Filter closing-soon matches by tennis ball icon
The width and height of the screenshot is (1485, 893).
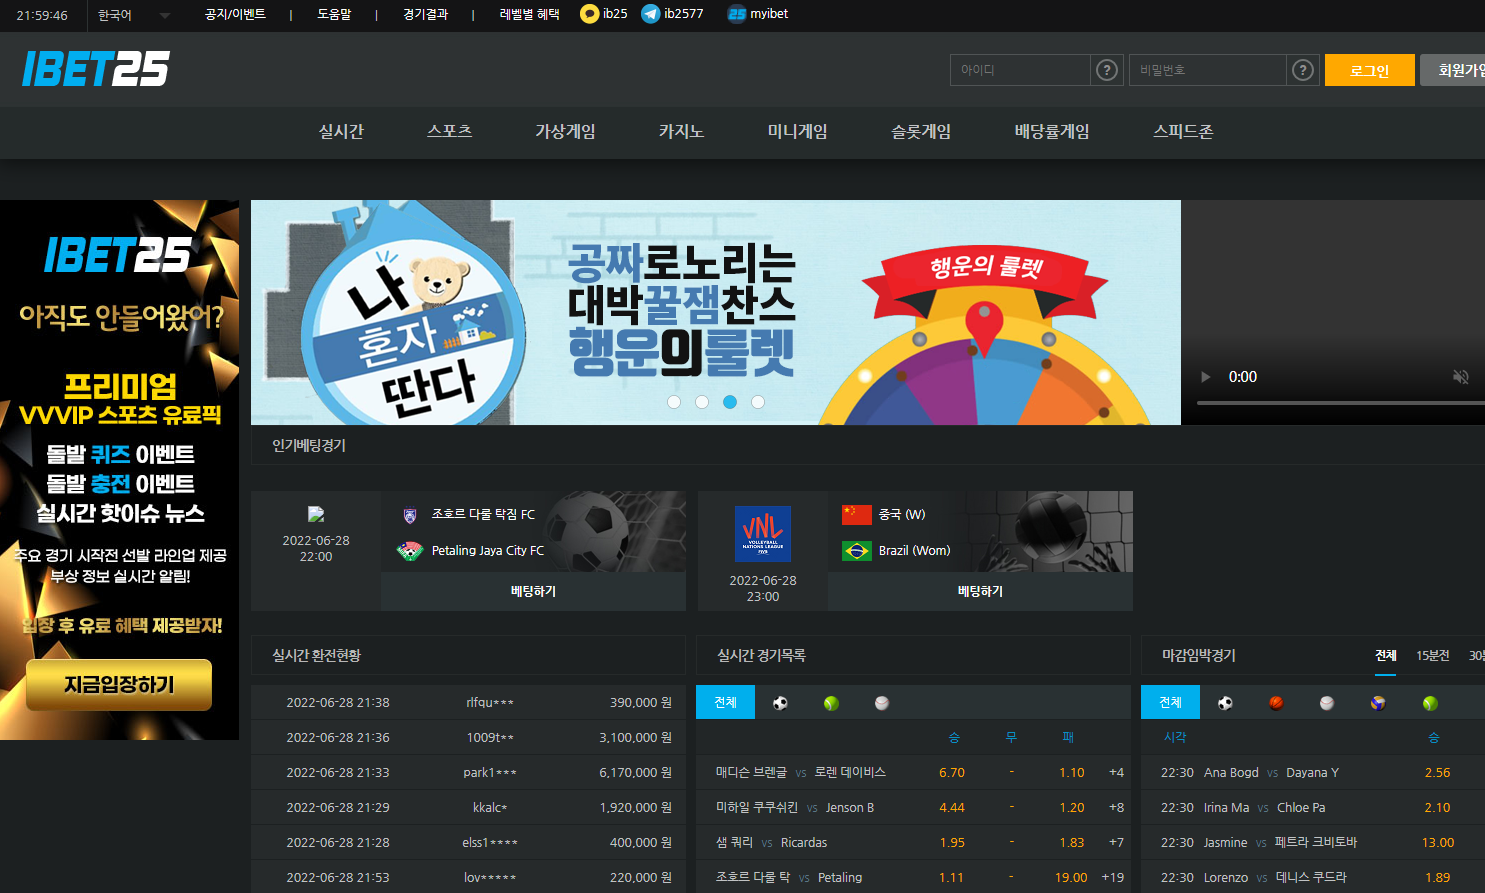pos(1430,703)
